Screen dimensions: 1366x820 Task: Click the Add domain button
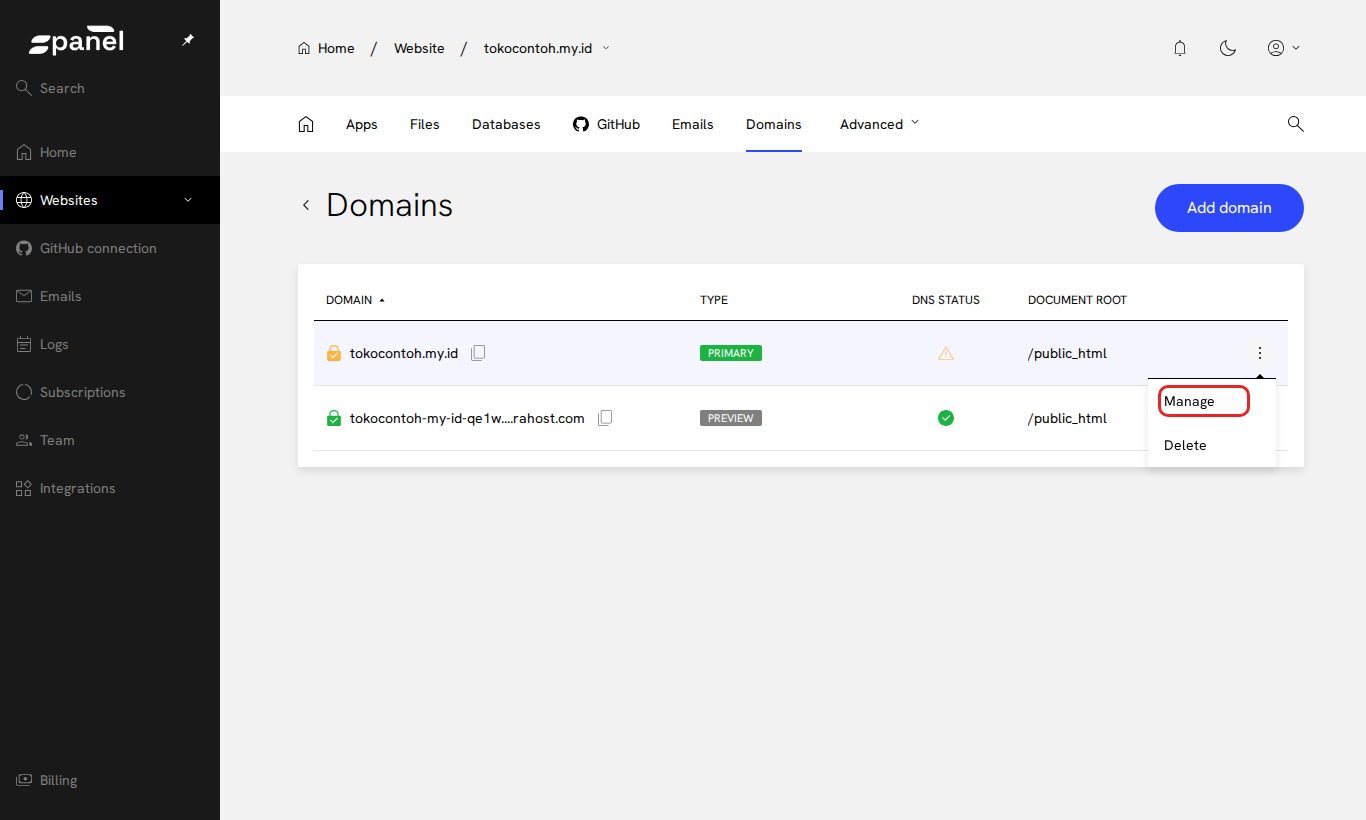click(1229, 208)
